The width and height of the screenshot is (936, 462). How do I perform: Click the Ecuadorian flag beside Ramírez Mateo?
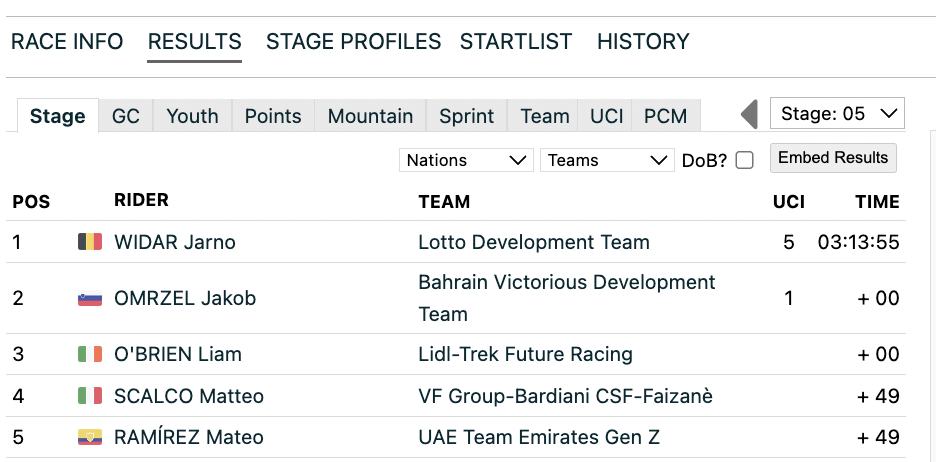[90, 437]
